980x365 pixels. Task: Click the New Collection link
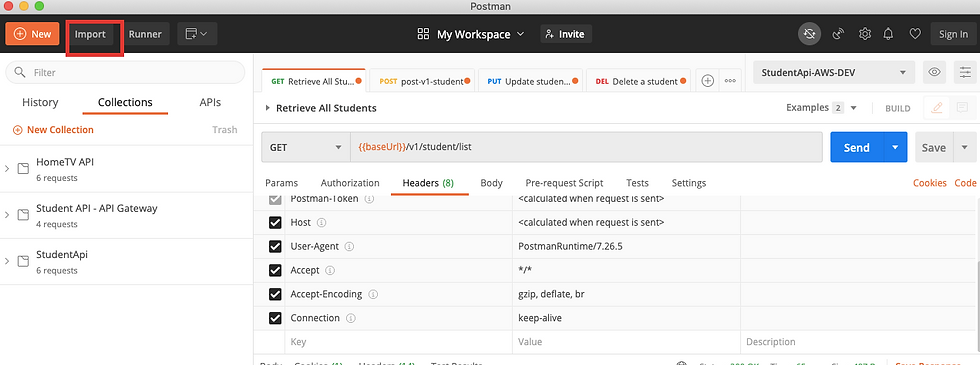click(x=53, y=130)
